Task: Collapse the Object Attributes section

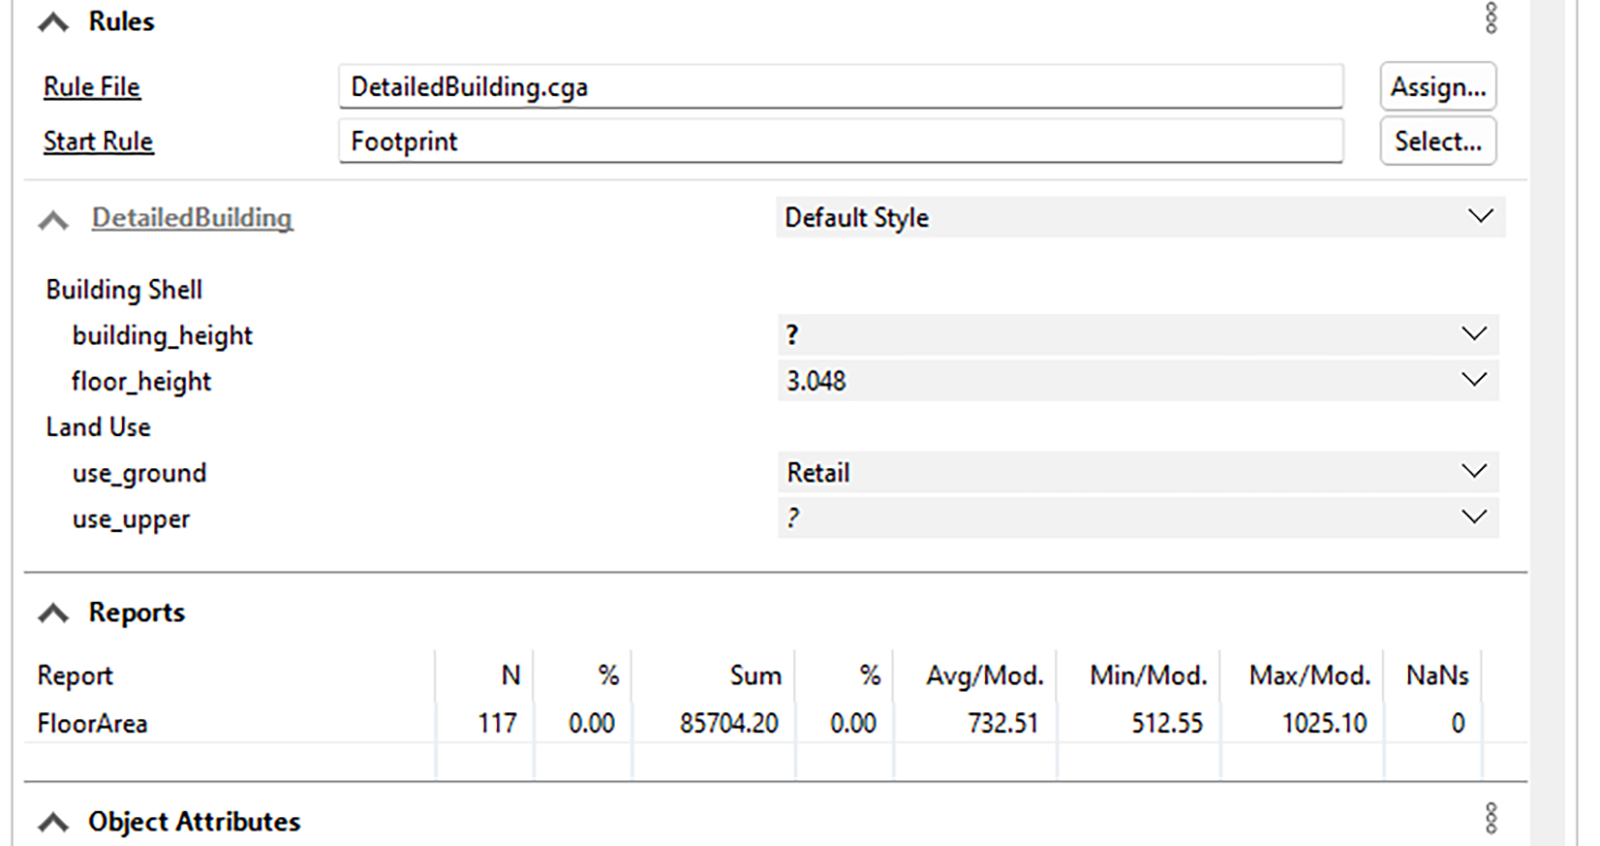Action: (x=53, y=822)
